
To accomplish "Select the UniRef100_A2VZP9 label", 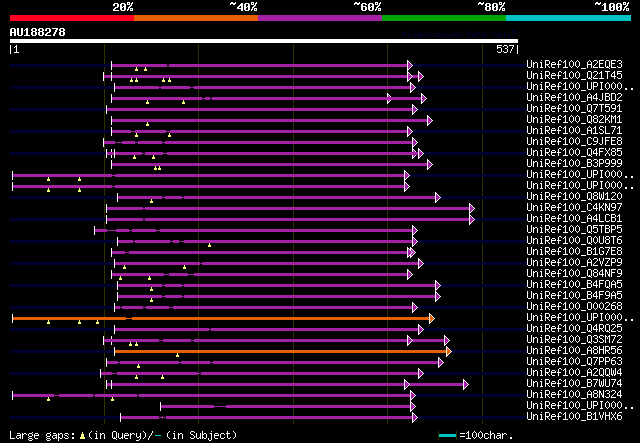I will (574, 263).
